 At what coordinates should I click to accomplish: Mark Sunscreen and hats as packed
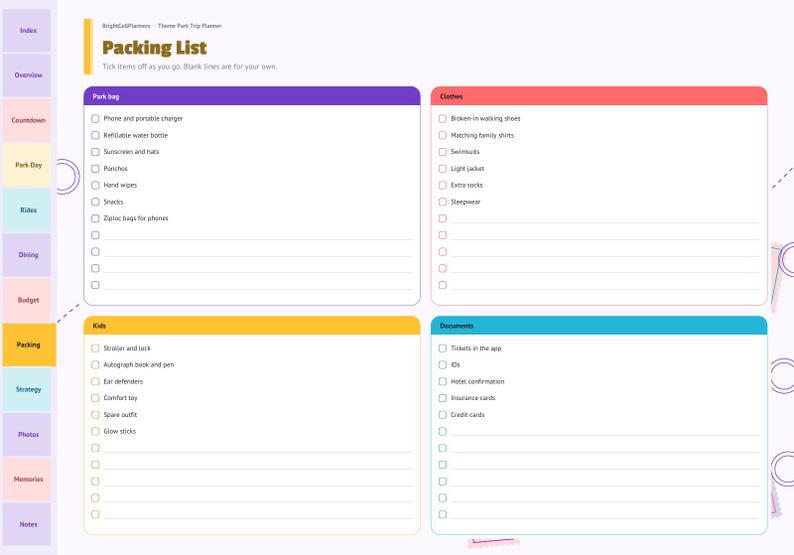(x=95, y=152)
